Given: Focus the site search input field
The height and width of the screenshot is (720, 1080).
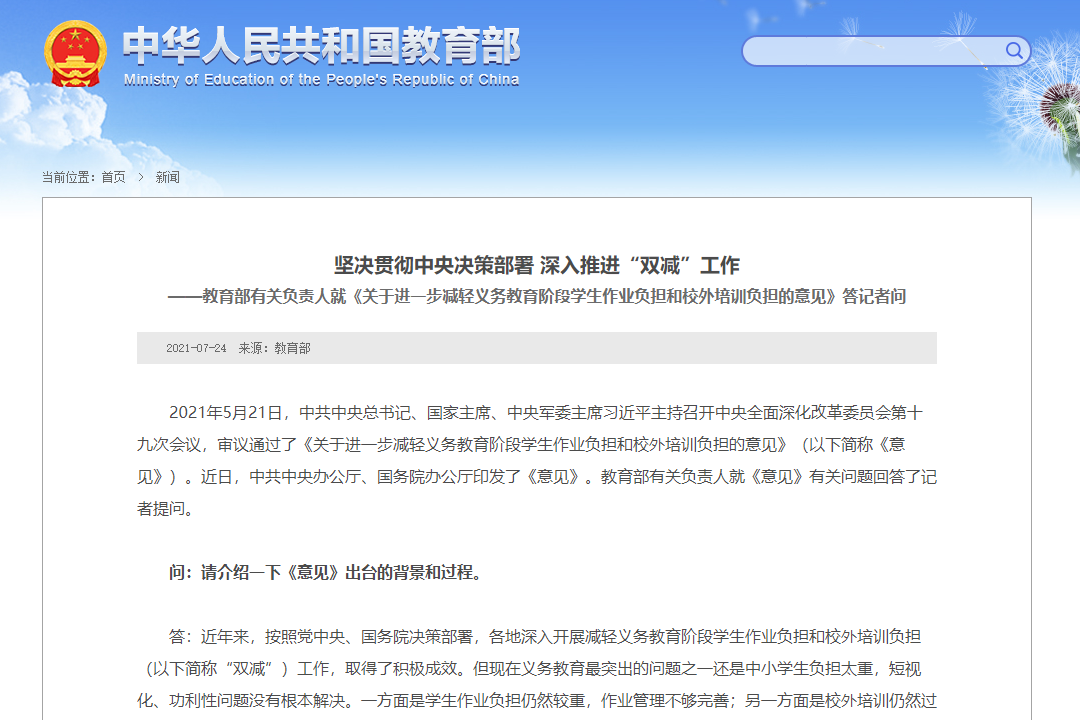Looking at the screenshot, I should pos(885,51).
